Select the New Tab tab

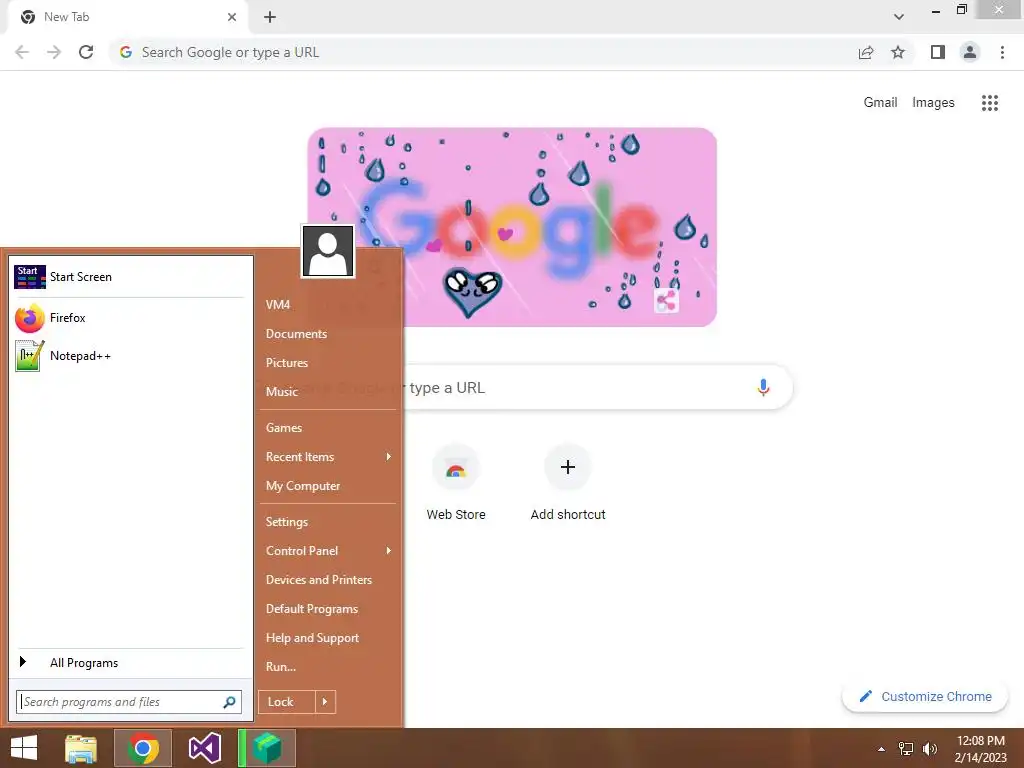coord(127,17)
